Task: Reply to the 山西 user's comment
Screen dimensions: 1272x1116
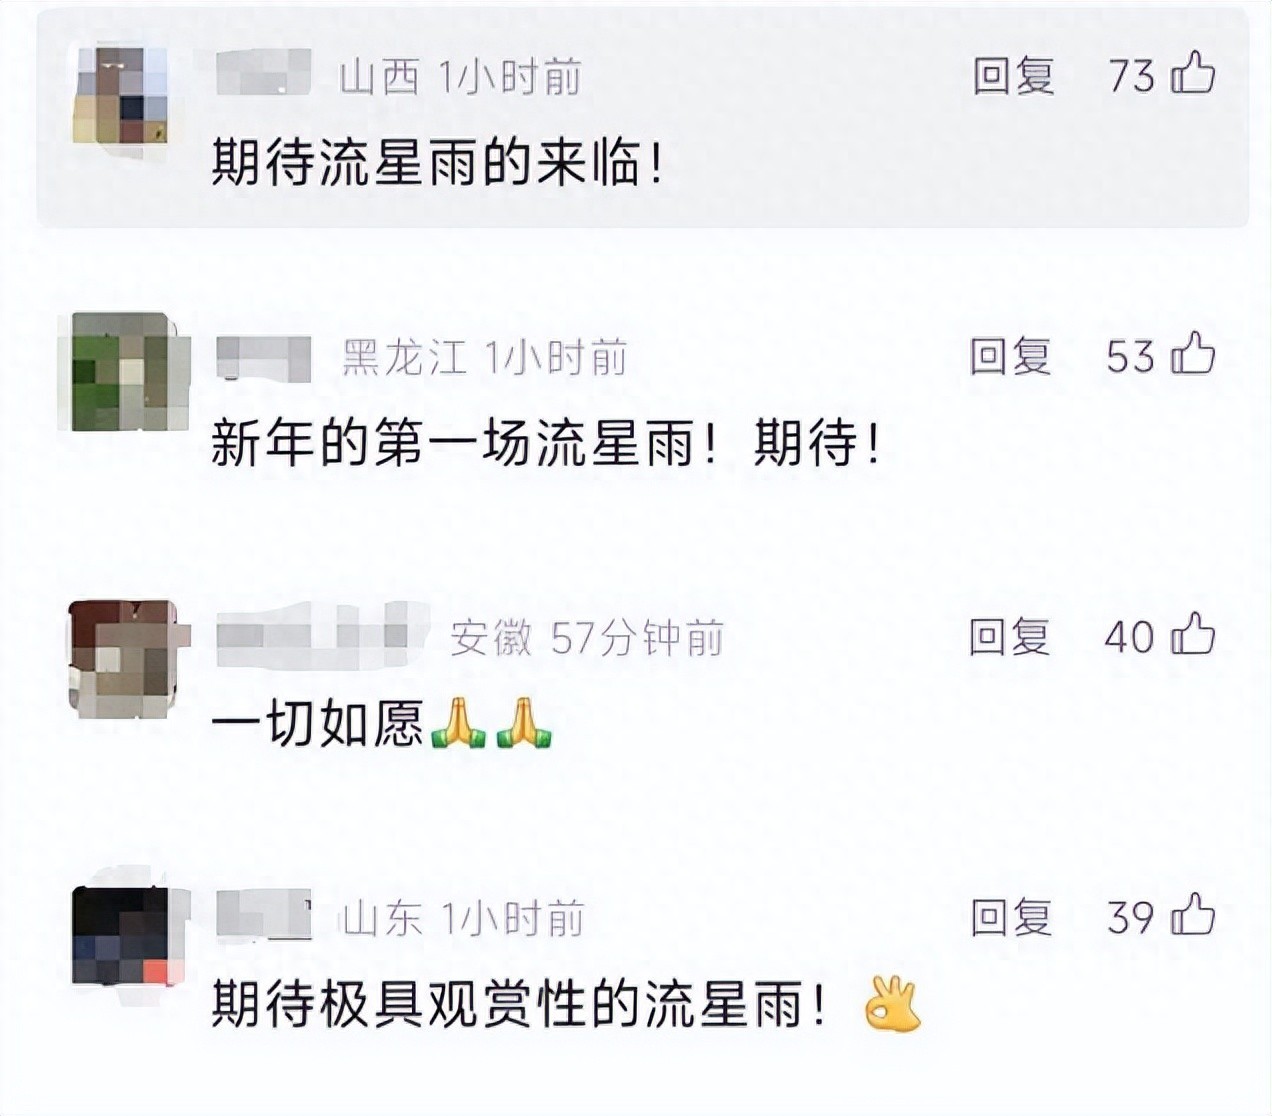Action: (x=1014, y=76)
